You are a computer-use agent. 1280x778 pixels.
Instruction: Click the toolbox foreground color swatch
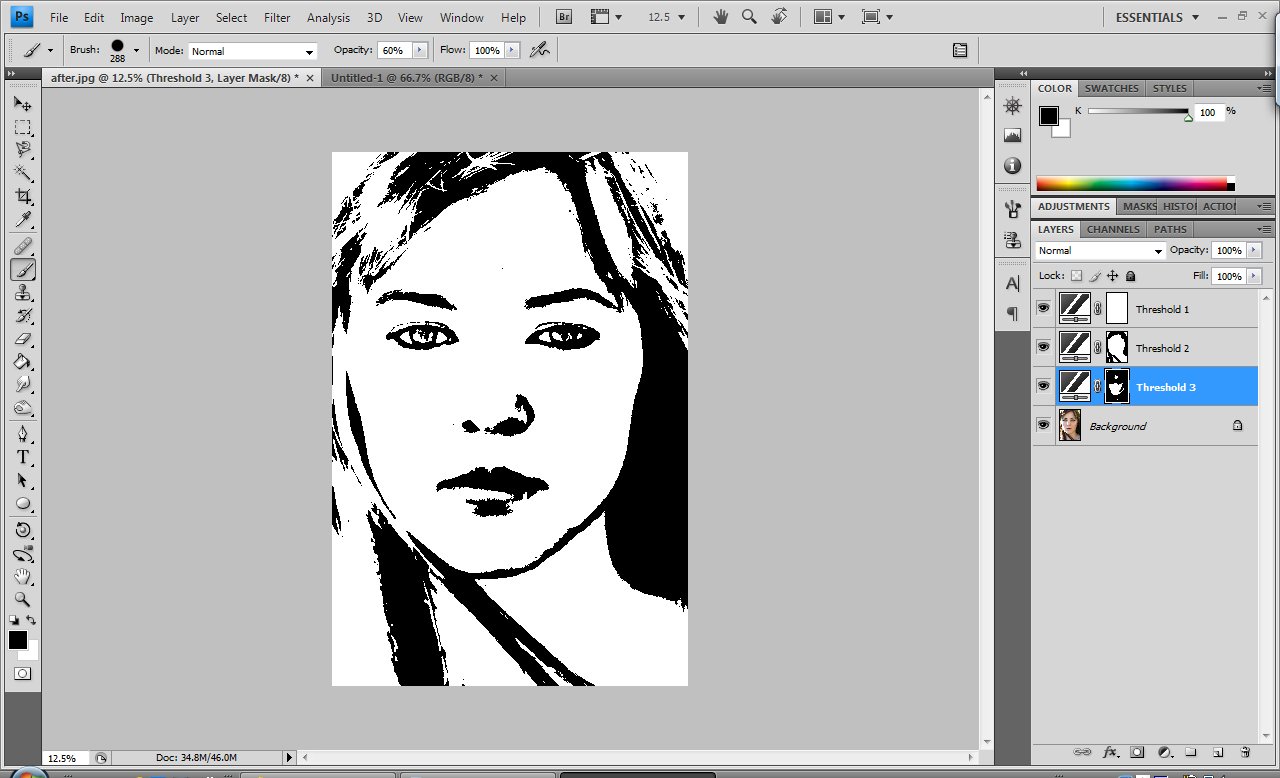coord(18,640)
